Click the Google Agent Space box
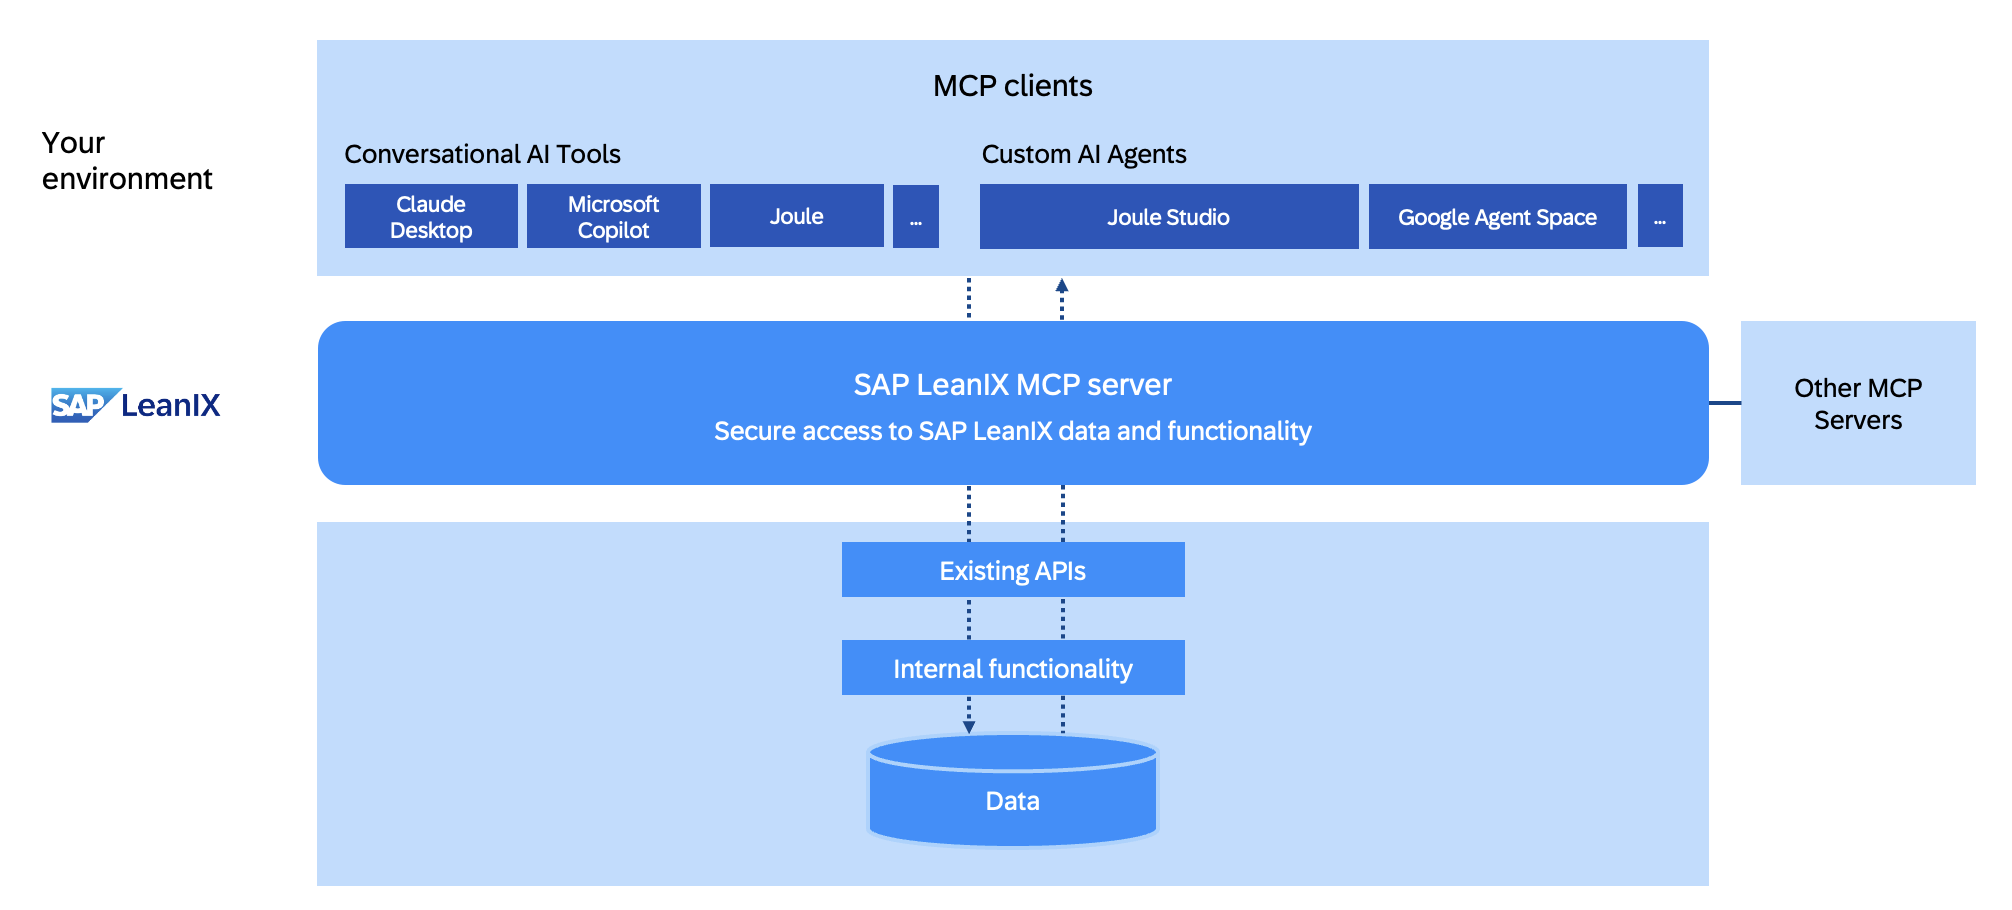The height and width of the screenshot is (910, 2012). [x=1498, y=216]
